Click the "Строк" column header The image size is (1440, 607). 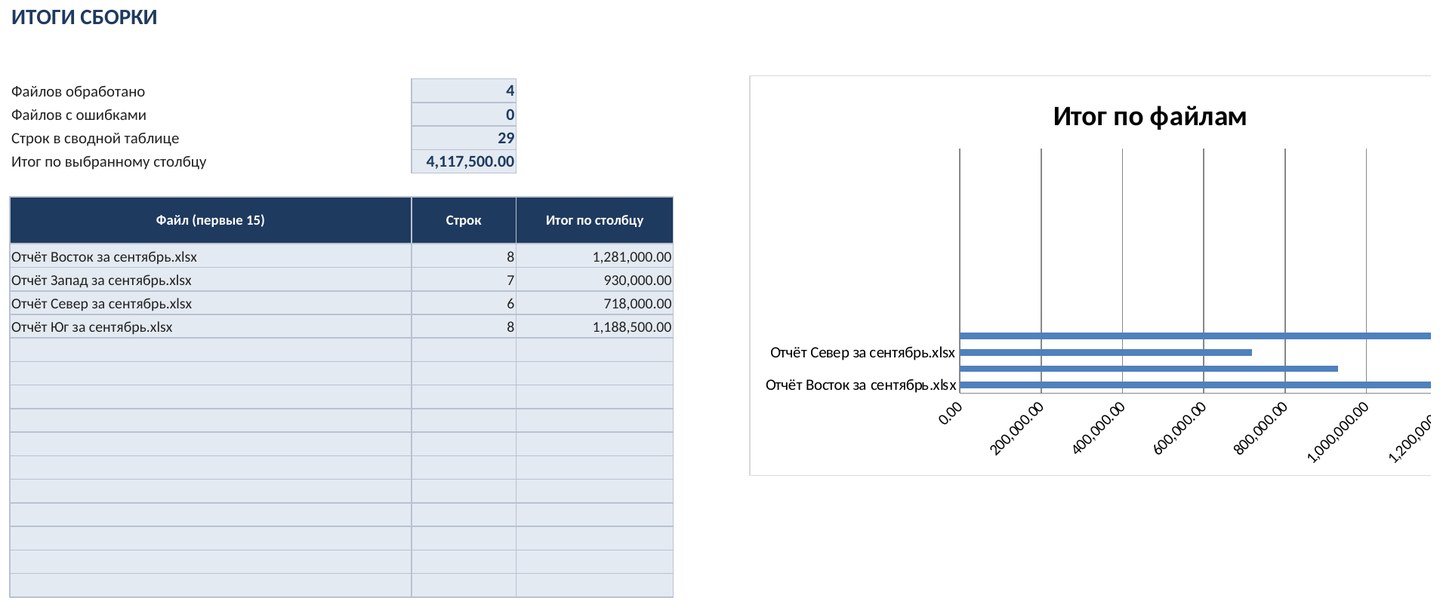pos(464,220)
